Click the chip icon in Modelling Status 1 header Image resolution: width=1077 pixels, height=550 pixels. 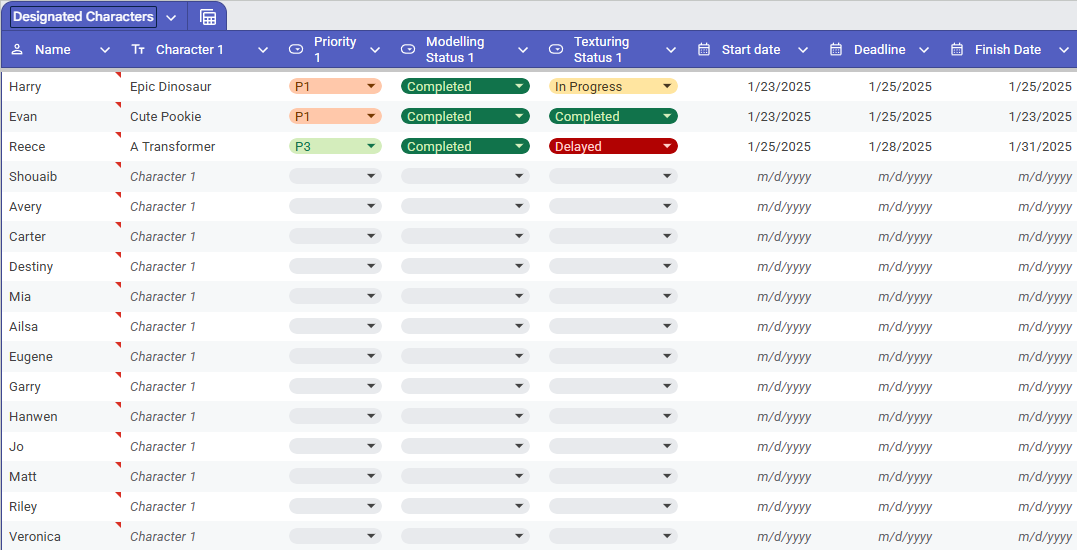pyautogui.click(x=408, y=49)
